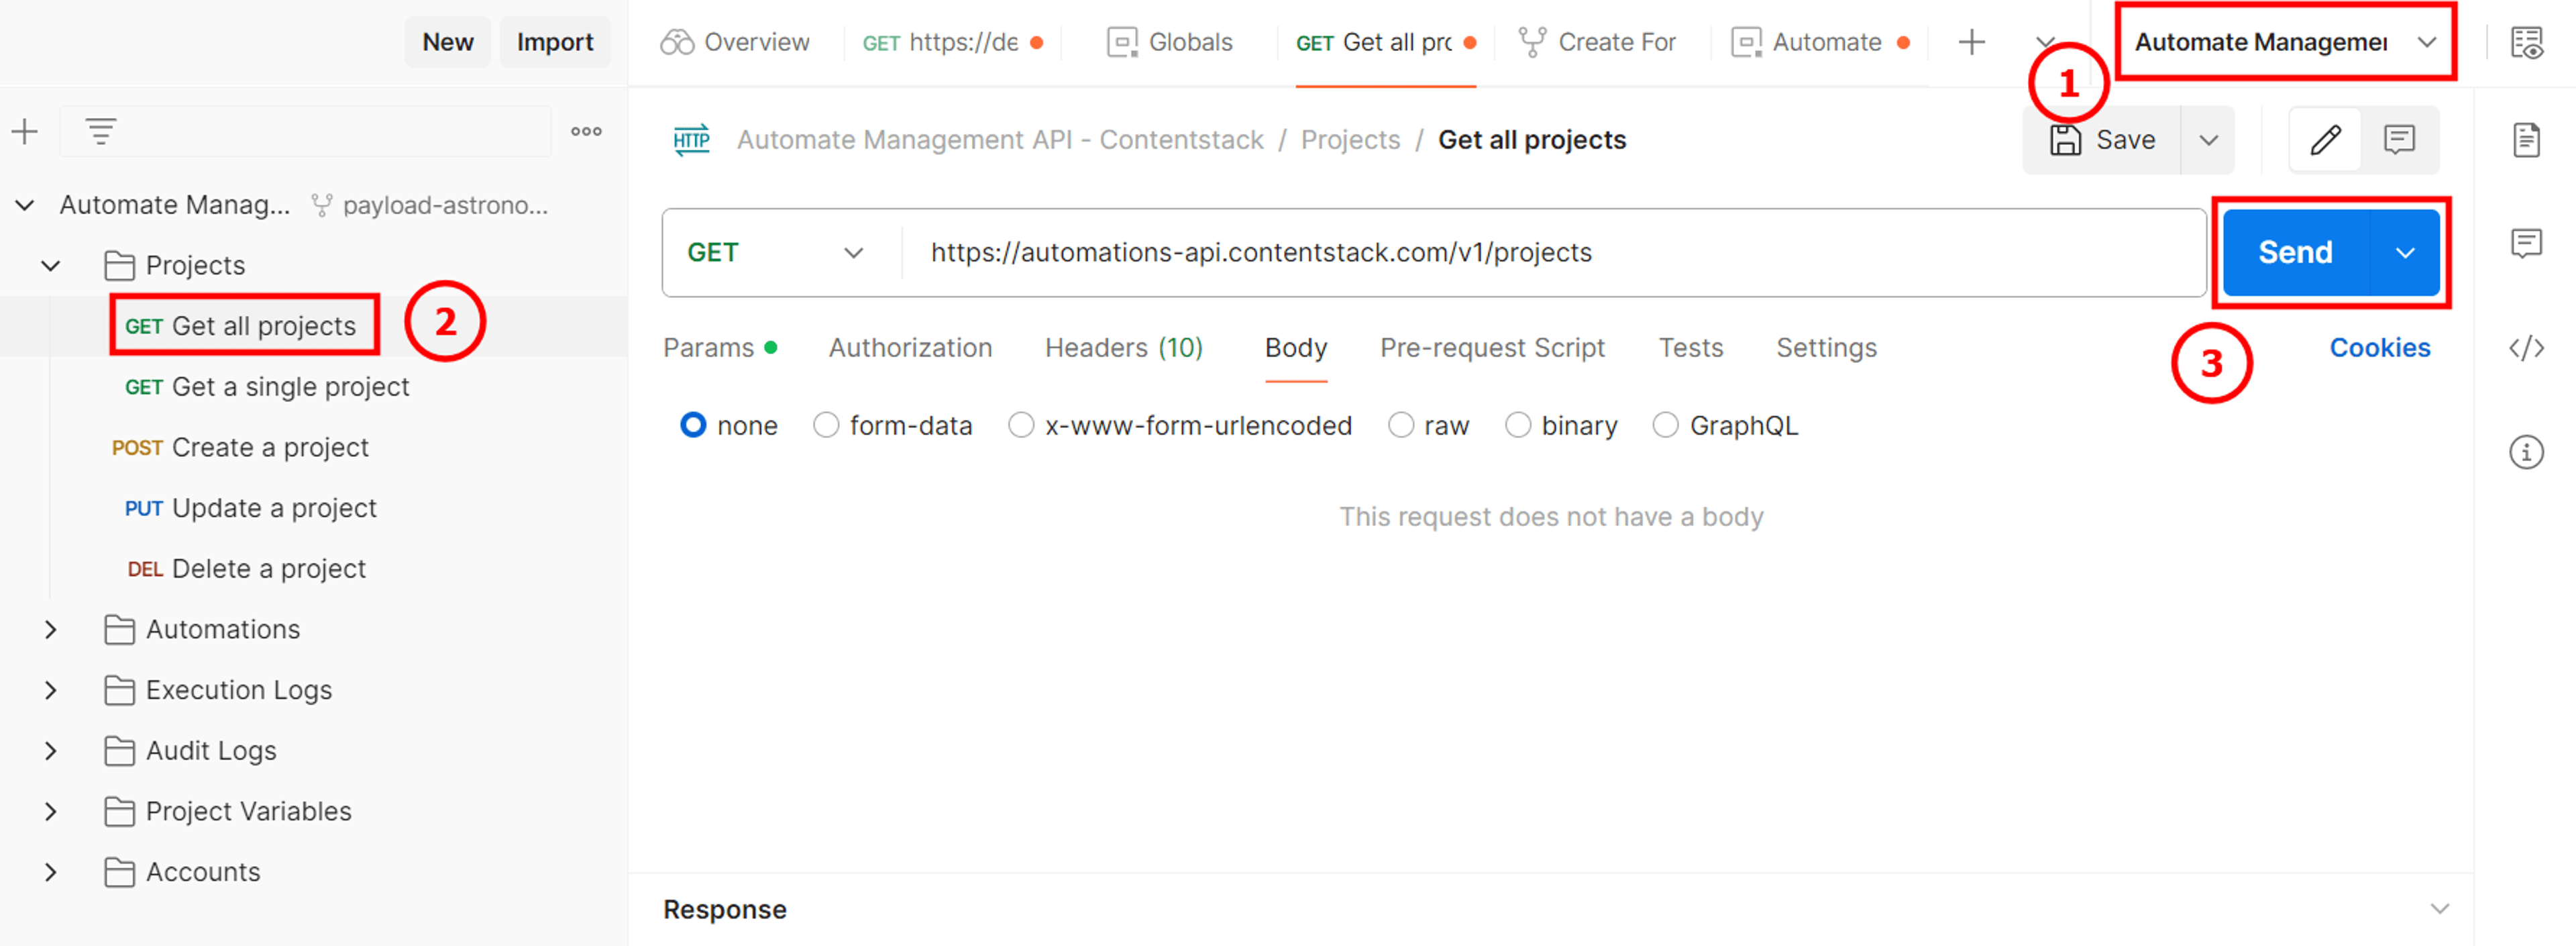The height and width of the screenshot is (946, 2576).
Task: Open the Save options dropdown arrow
Action: (2208, 140)
